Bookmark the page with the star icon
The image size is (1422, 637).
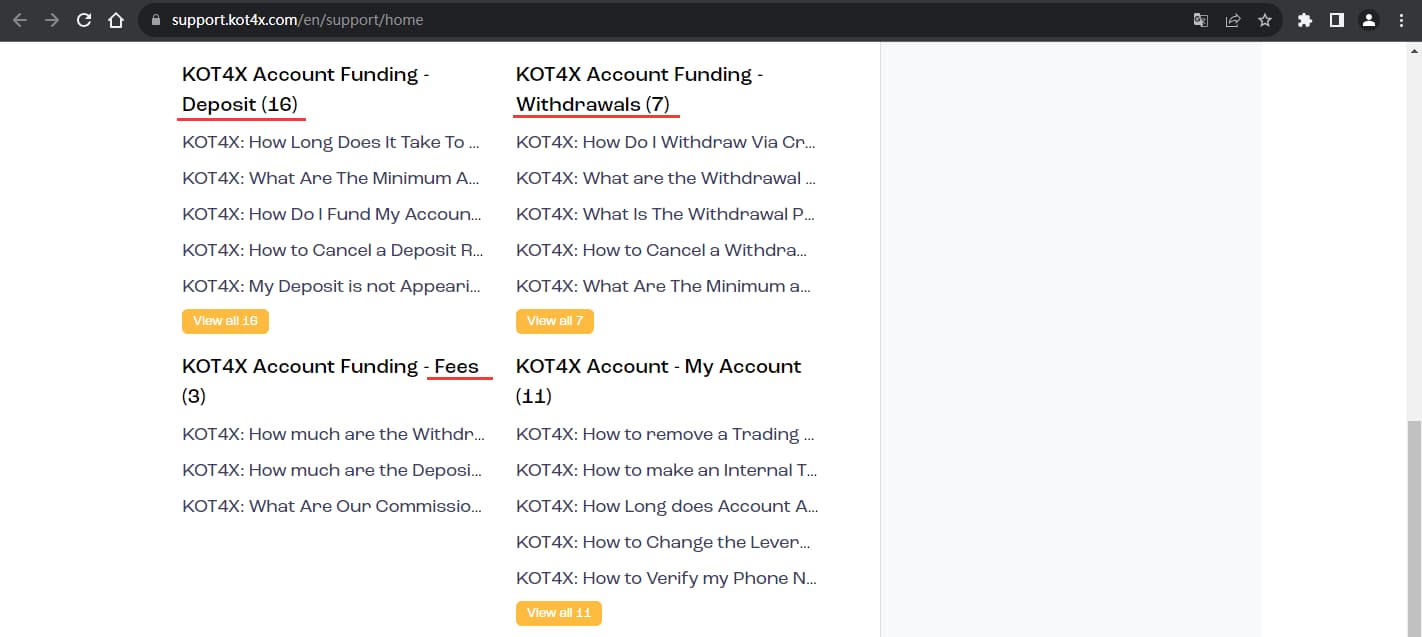tap(1265, 20)
